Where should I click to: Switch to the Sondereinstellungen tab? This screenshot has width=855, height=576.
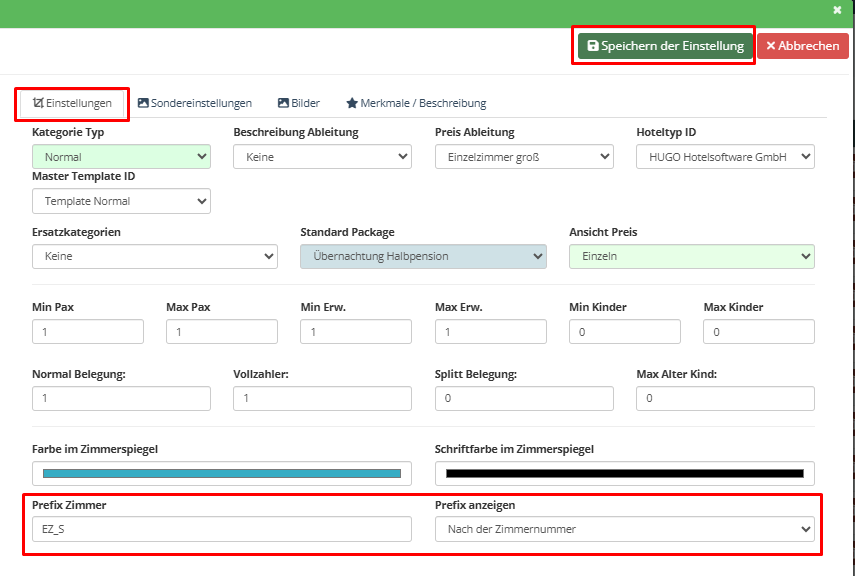[195, 103]
